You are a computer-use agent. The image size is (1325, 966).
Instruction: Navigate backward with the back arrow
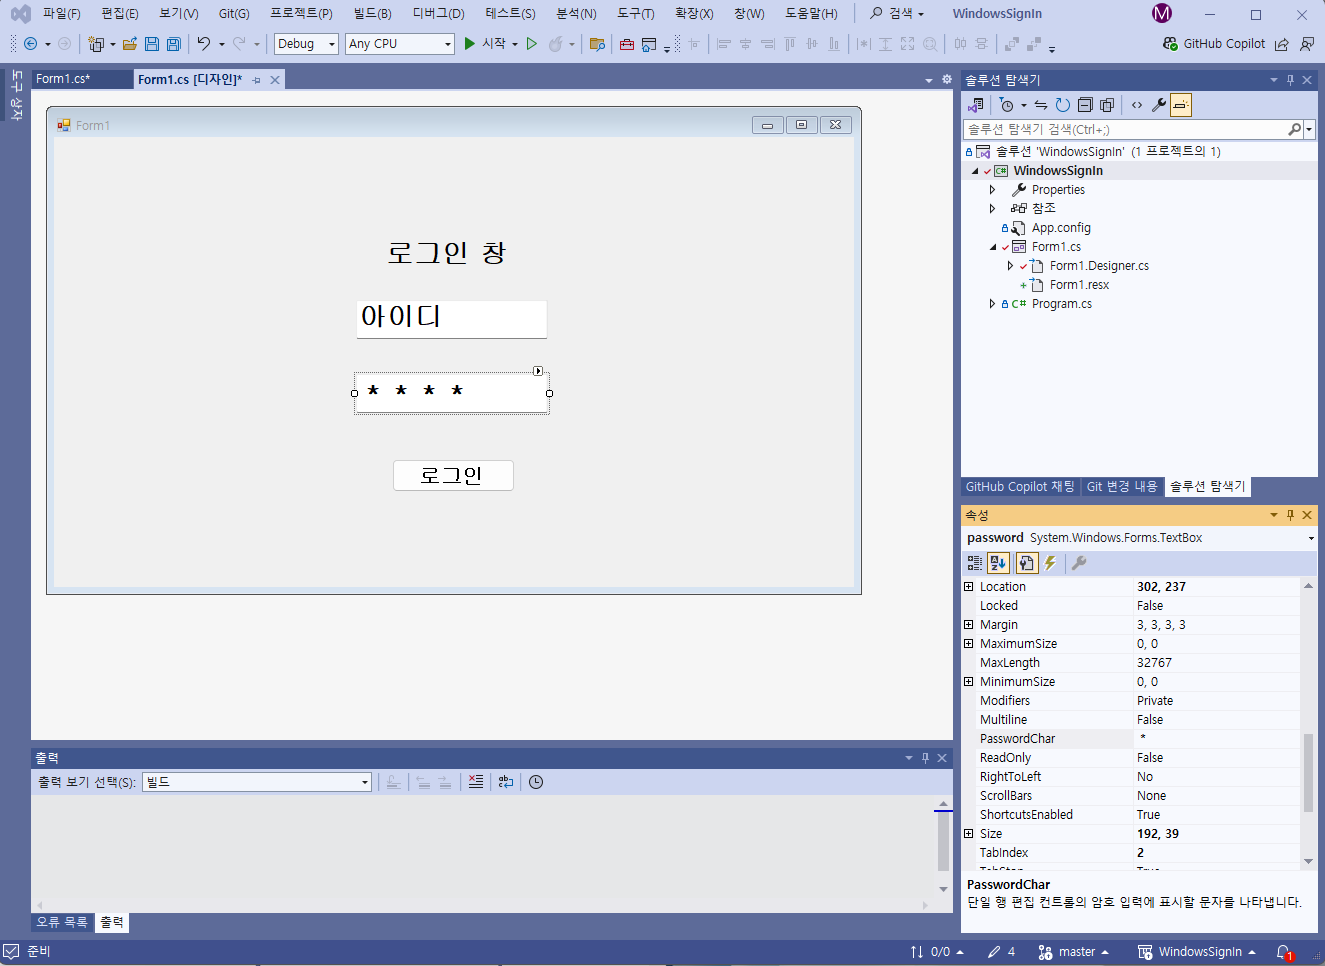tap(30, 44)
